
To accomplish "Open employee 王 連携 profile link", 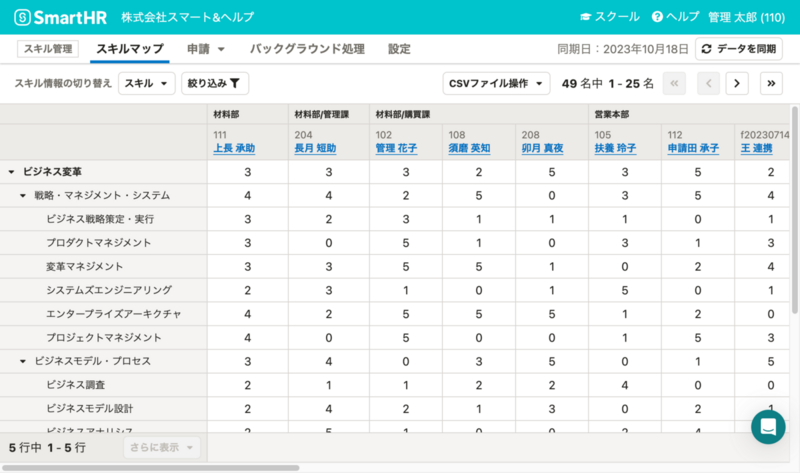I will coord(756,148).
